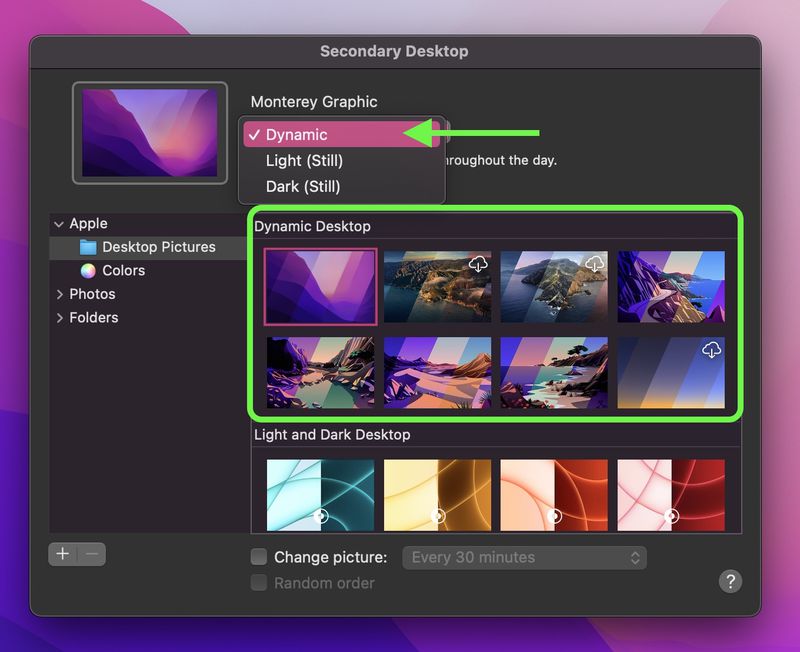This screenshot has height=652, width=800.
Task: Collapse the Apple sidebar section
Action: pyautogui.click(x=59, y=223)
